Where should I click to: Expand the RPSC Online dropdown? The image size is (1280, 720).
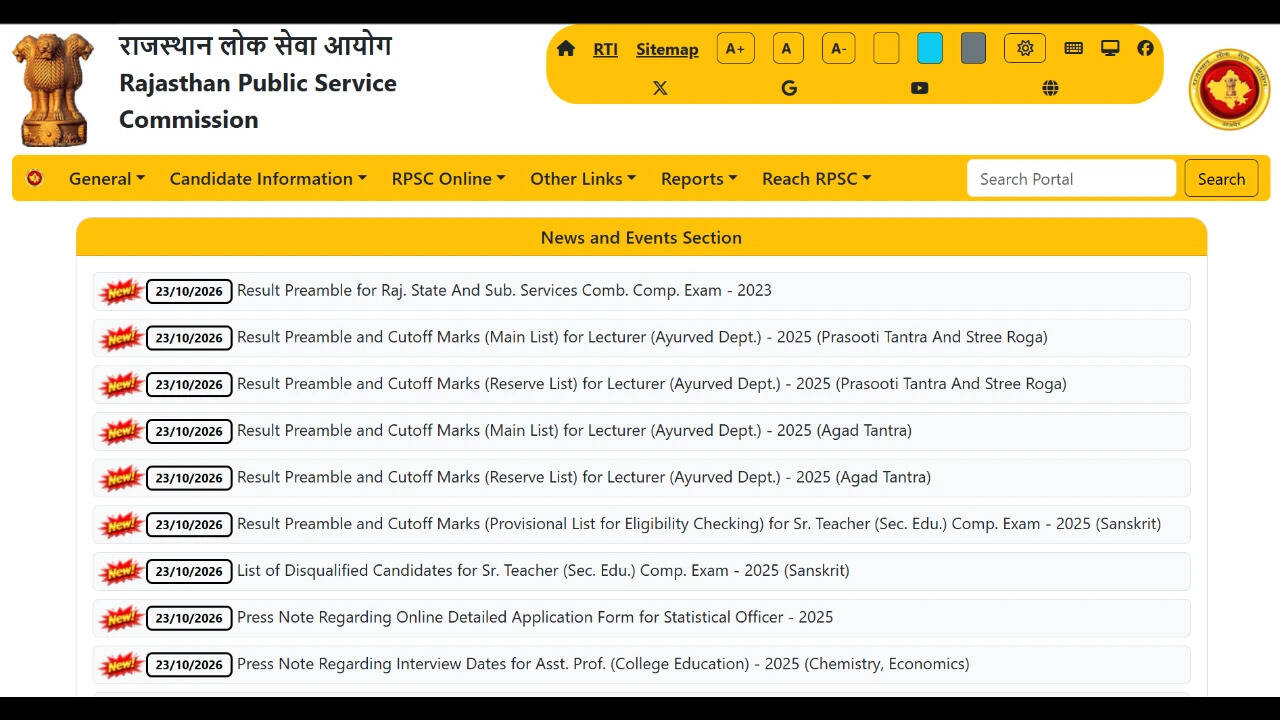click(x=448, y=179)
